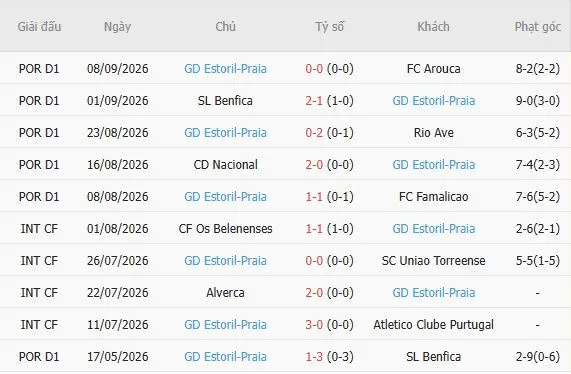The height and width of the screenshot is (374, 571).
Task: Click the Khách column header
Action: point(433,27)
